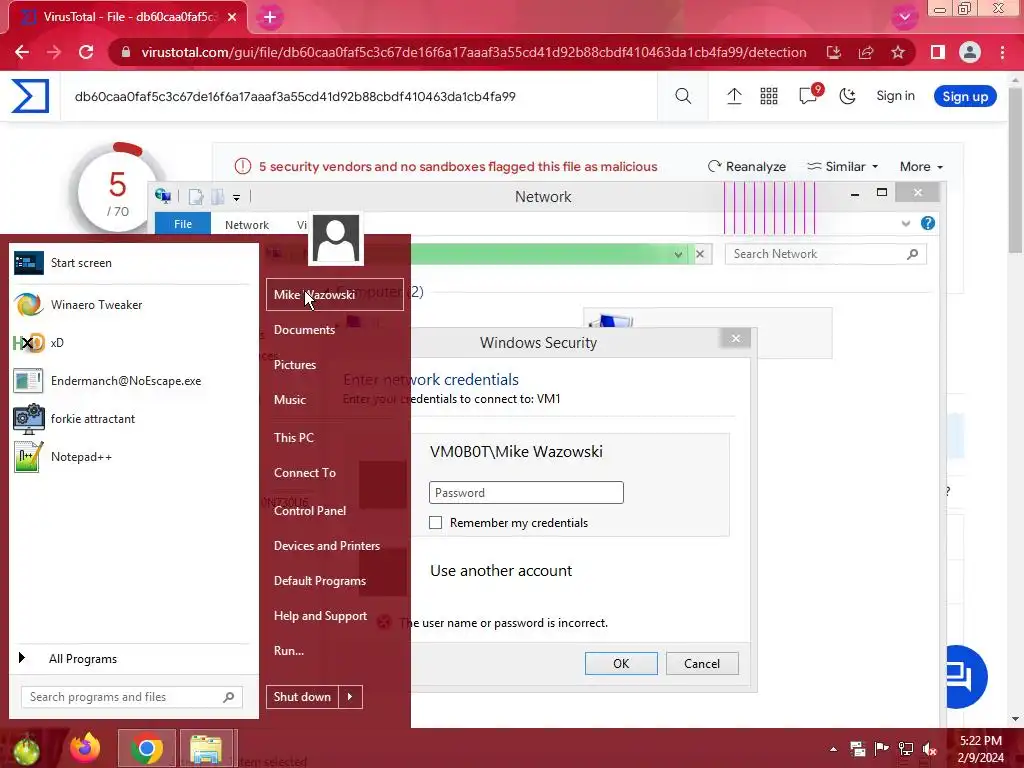The image size is (1024, 768).
Task: Click Cancel in Windows Security dialog
Action: click(x=702, y=664)
